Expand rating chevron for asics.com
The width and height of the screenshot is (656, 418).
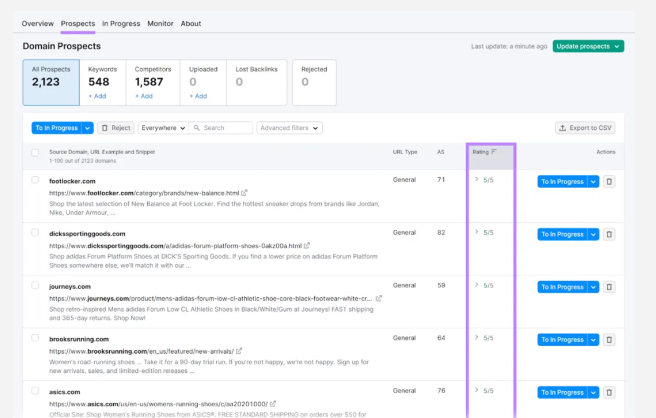[477, 390]
